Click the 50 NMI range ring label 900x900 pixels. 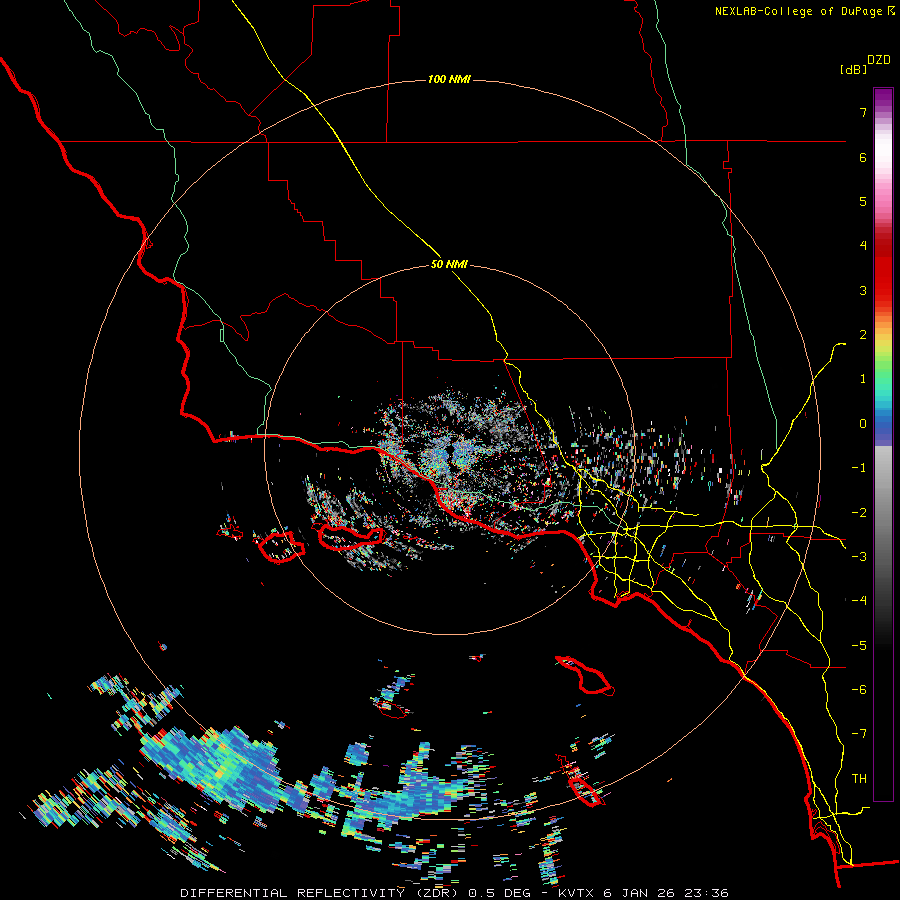pos(449,265)
